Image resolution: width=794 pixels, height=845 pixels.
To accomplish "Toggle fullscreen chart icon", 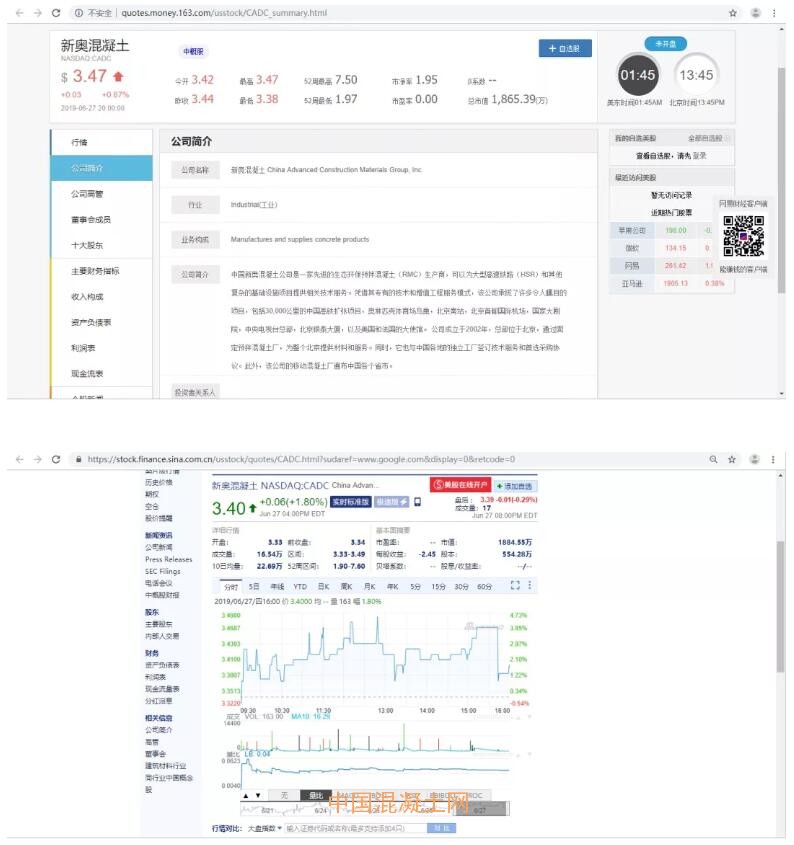I will coord(516,585).
